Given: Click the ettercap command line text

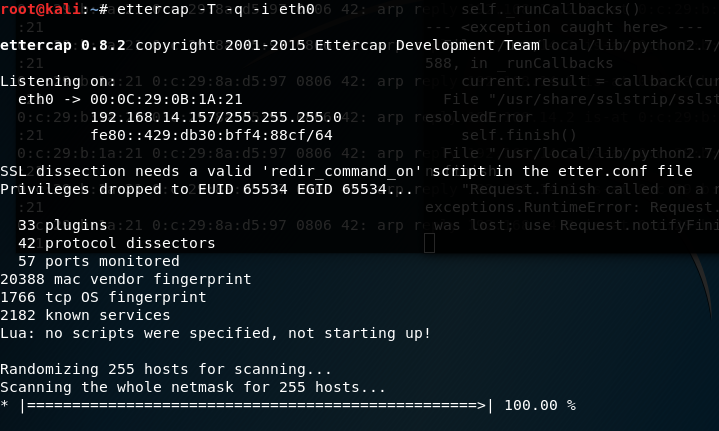Looking at the screenshot, I should click(x=216, y=9).
